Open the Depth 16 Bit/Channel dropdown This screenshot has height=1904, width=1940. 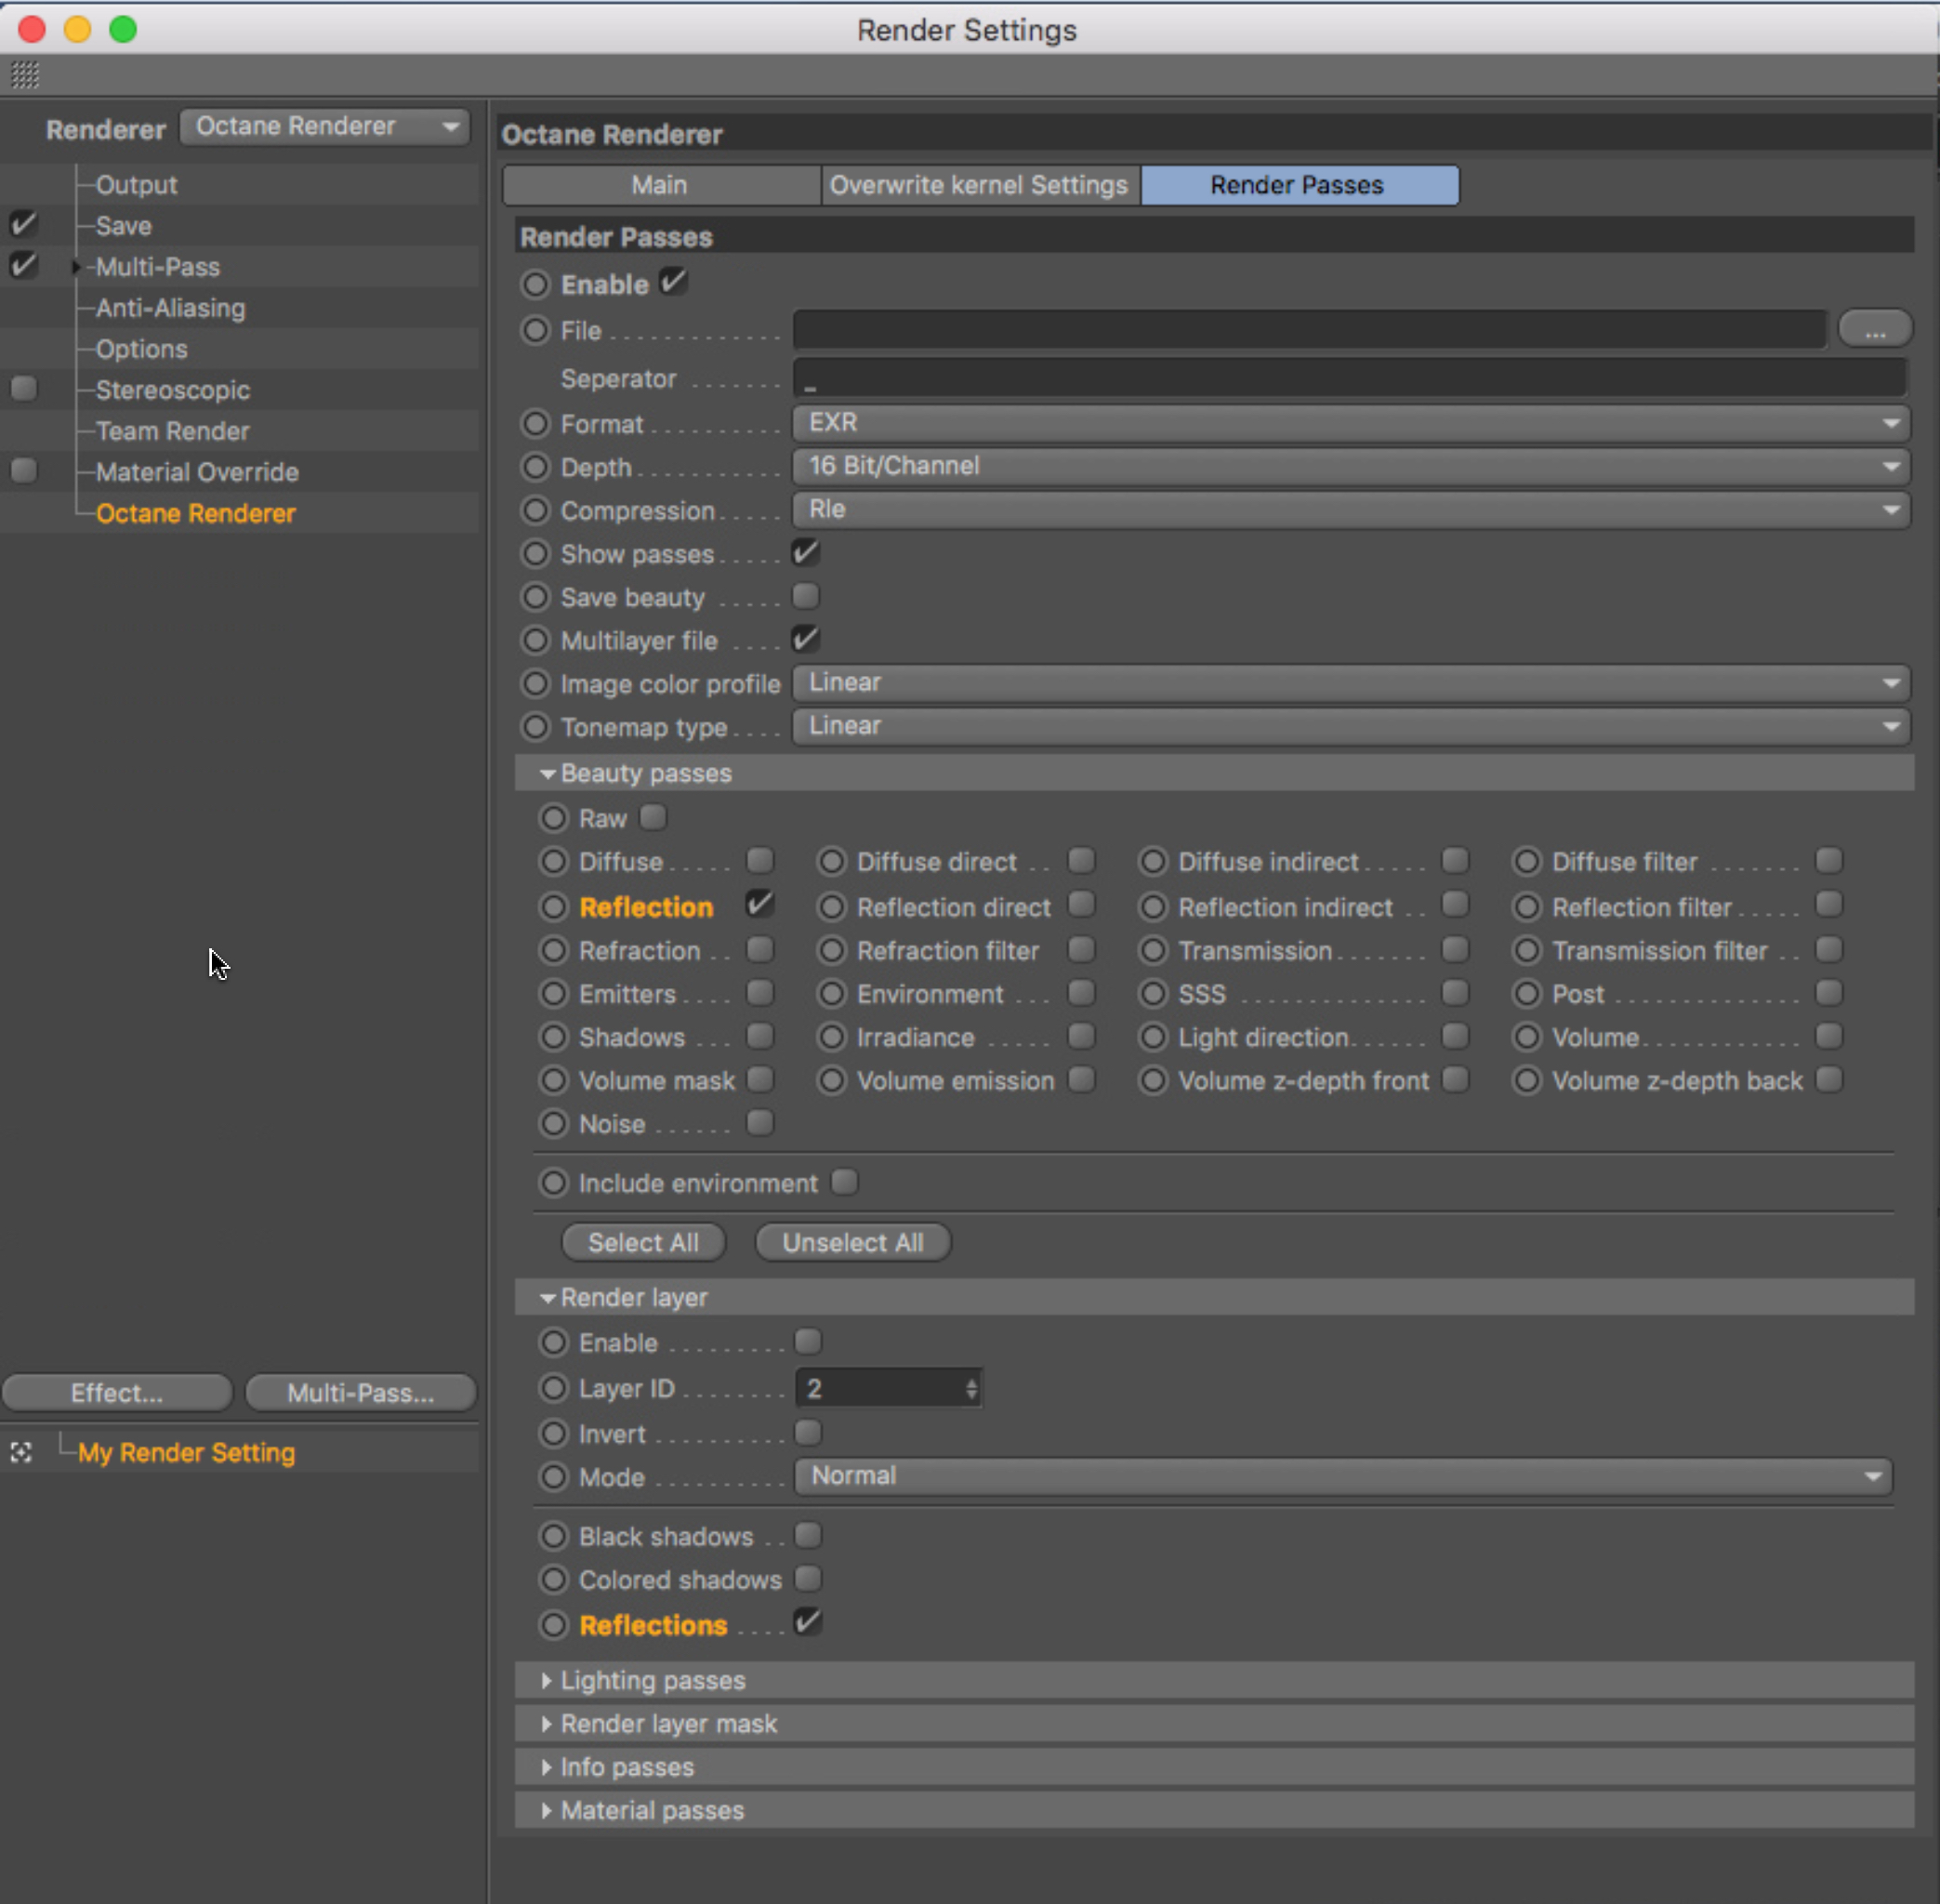click(1350, 466)
